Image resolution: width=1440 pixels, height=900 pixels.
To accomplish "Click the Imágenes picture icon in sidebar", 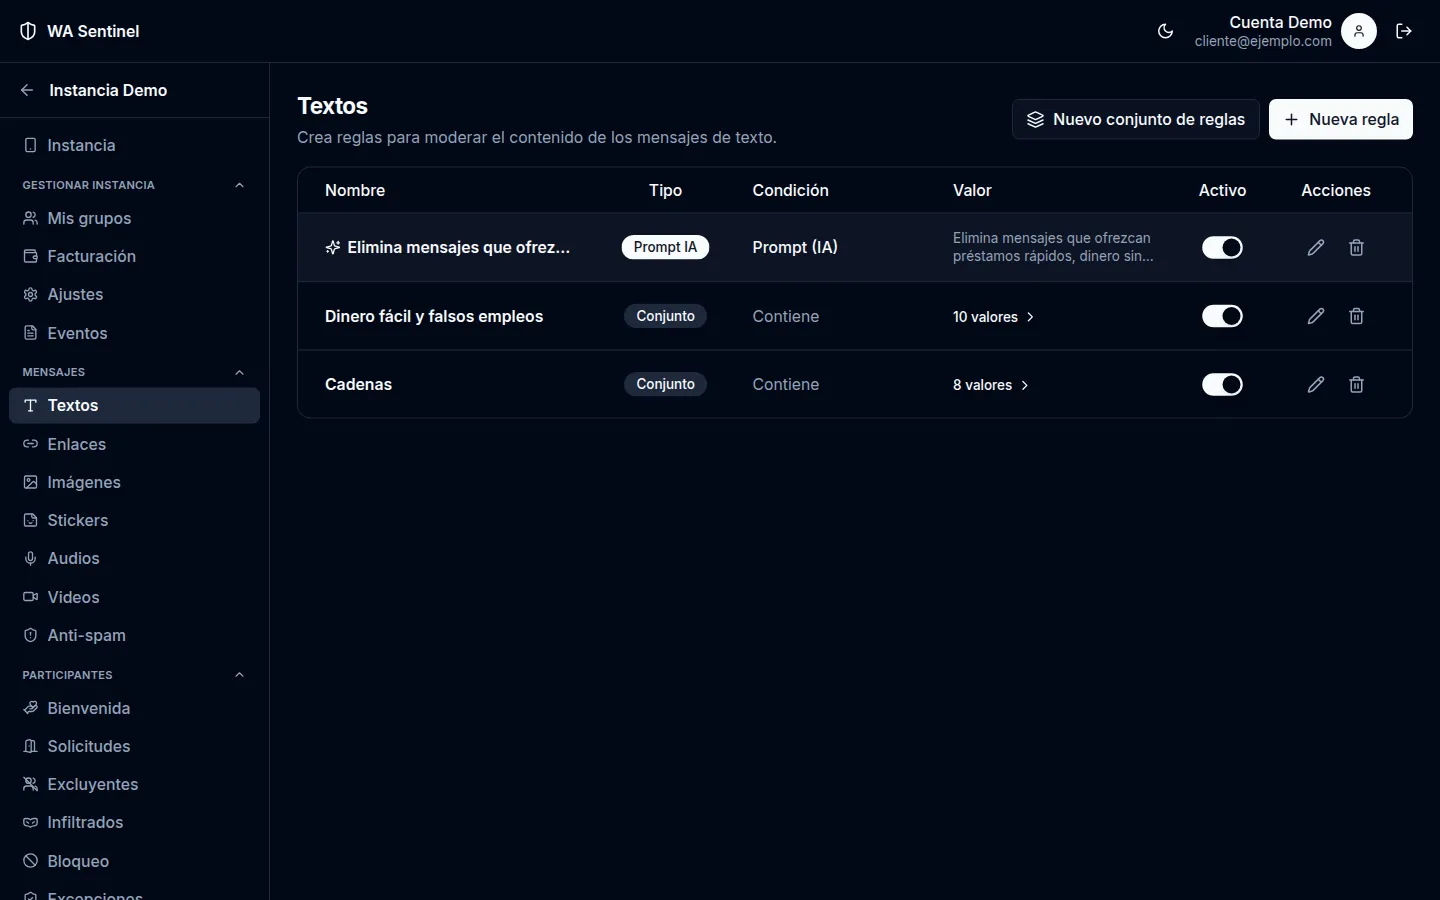I will point(30,482).
